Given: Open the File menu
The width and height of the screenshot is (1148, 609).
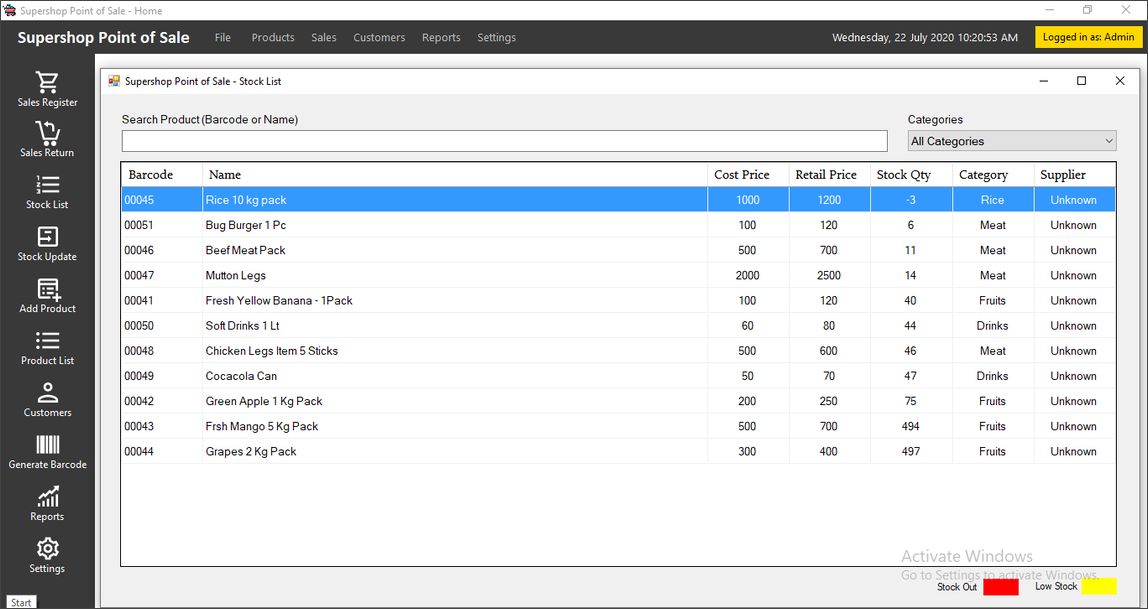Looking at the screenshot, I should pos(223,37).
